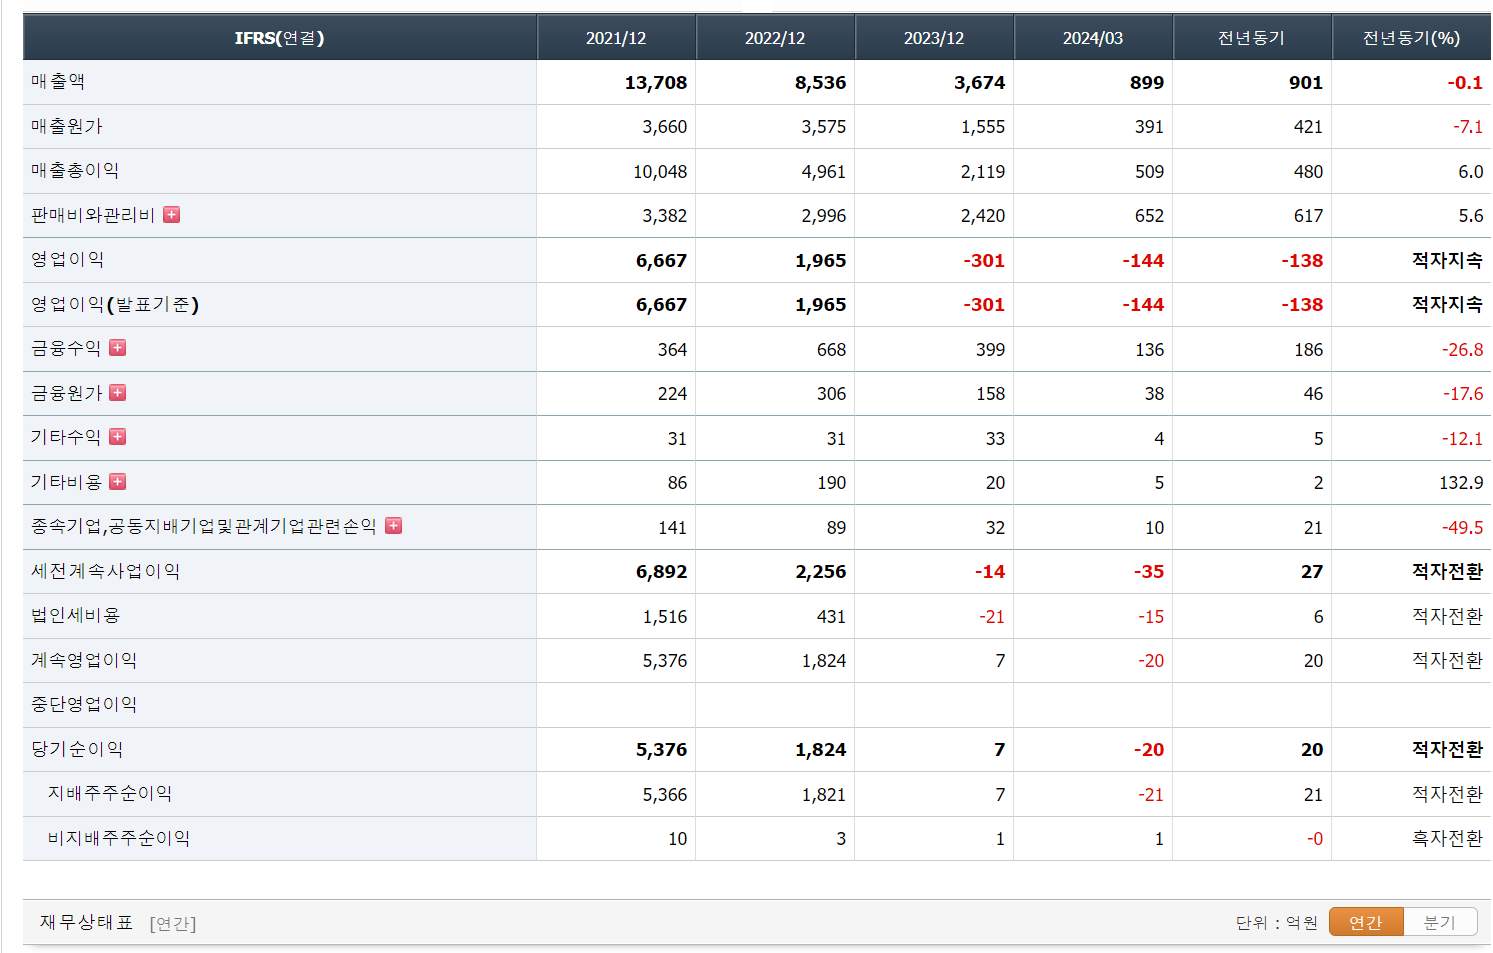Select the 당기순이익 row label

coord(77,749)
